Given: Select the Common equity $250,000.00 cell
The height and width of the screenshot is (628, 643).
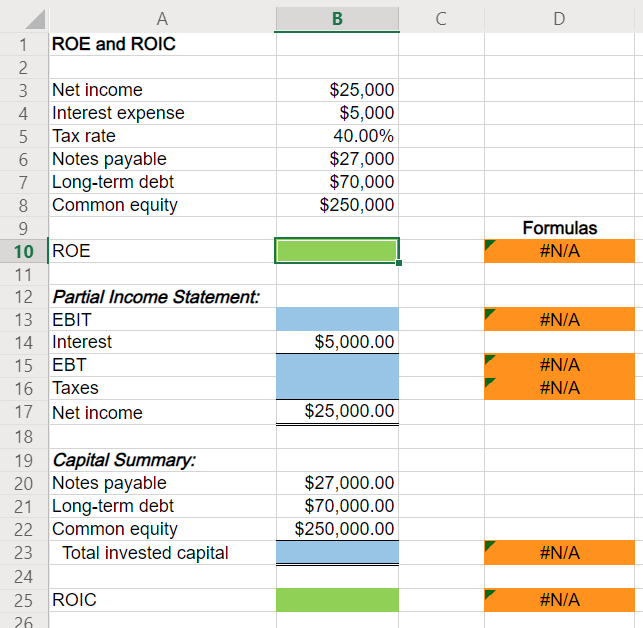Looking at the screenshot, I should (x=337, y=529).
